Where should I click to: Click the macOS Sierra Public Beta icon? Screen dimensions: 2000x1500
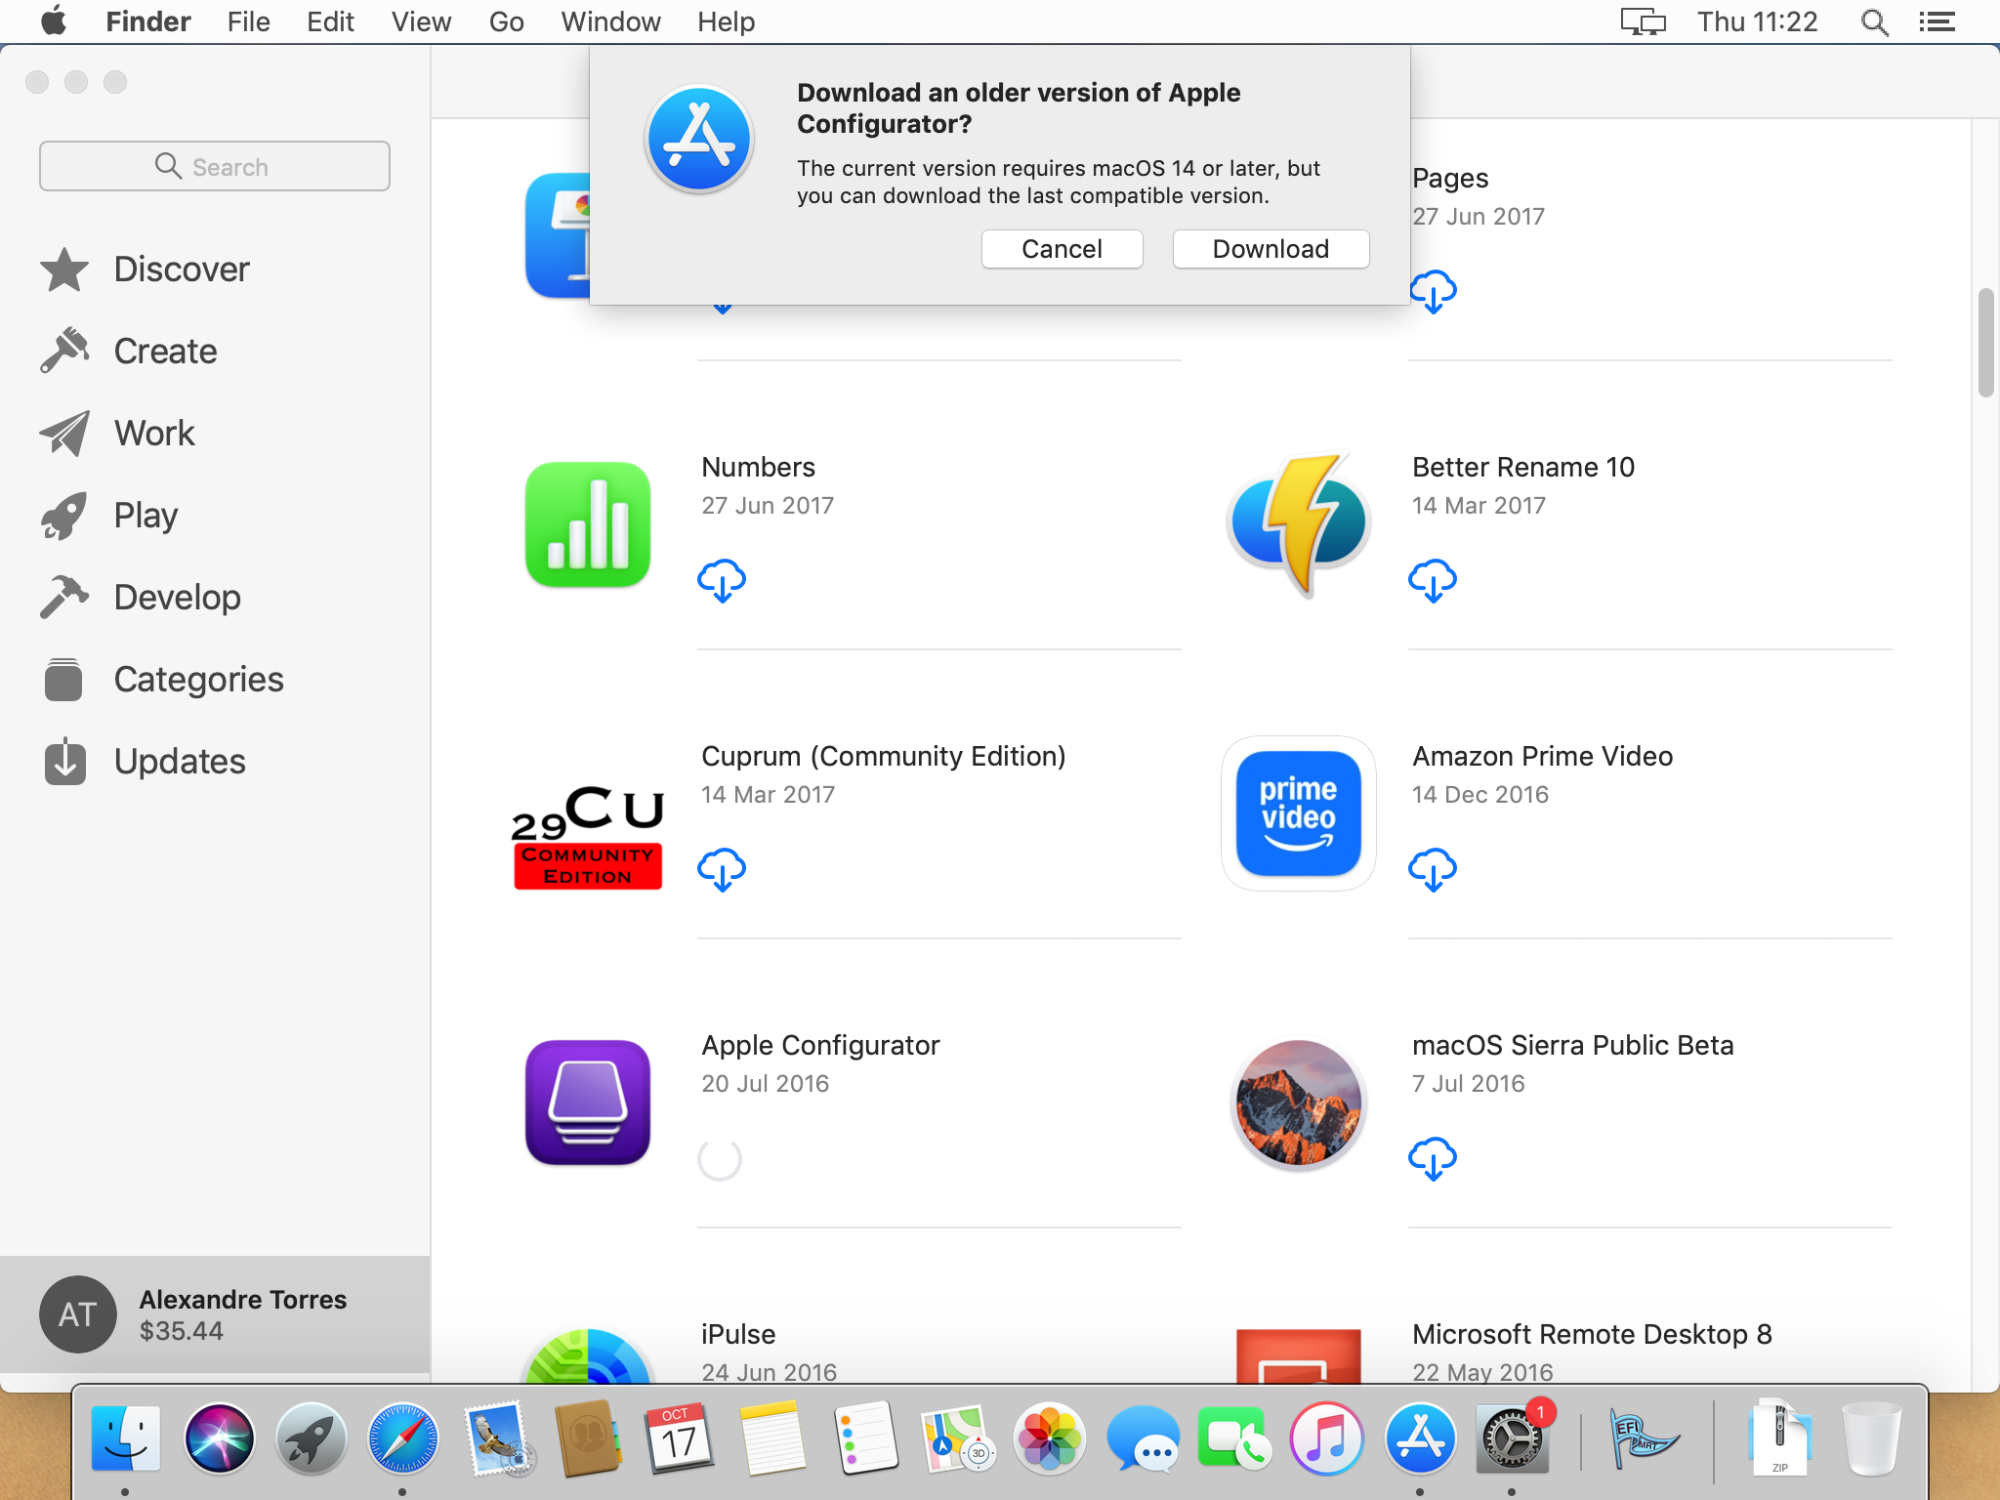click(1298, 1103)
